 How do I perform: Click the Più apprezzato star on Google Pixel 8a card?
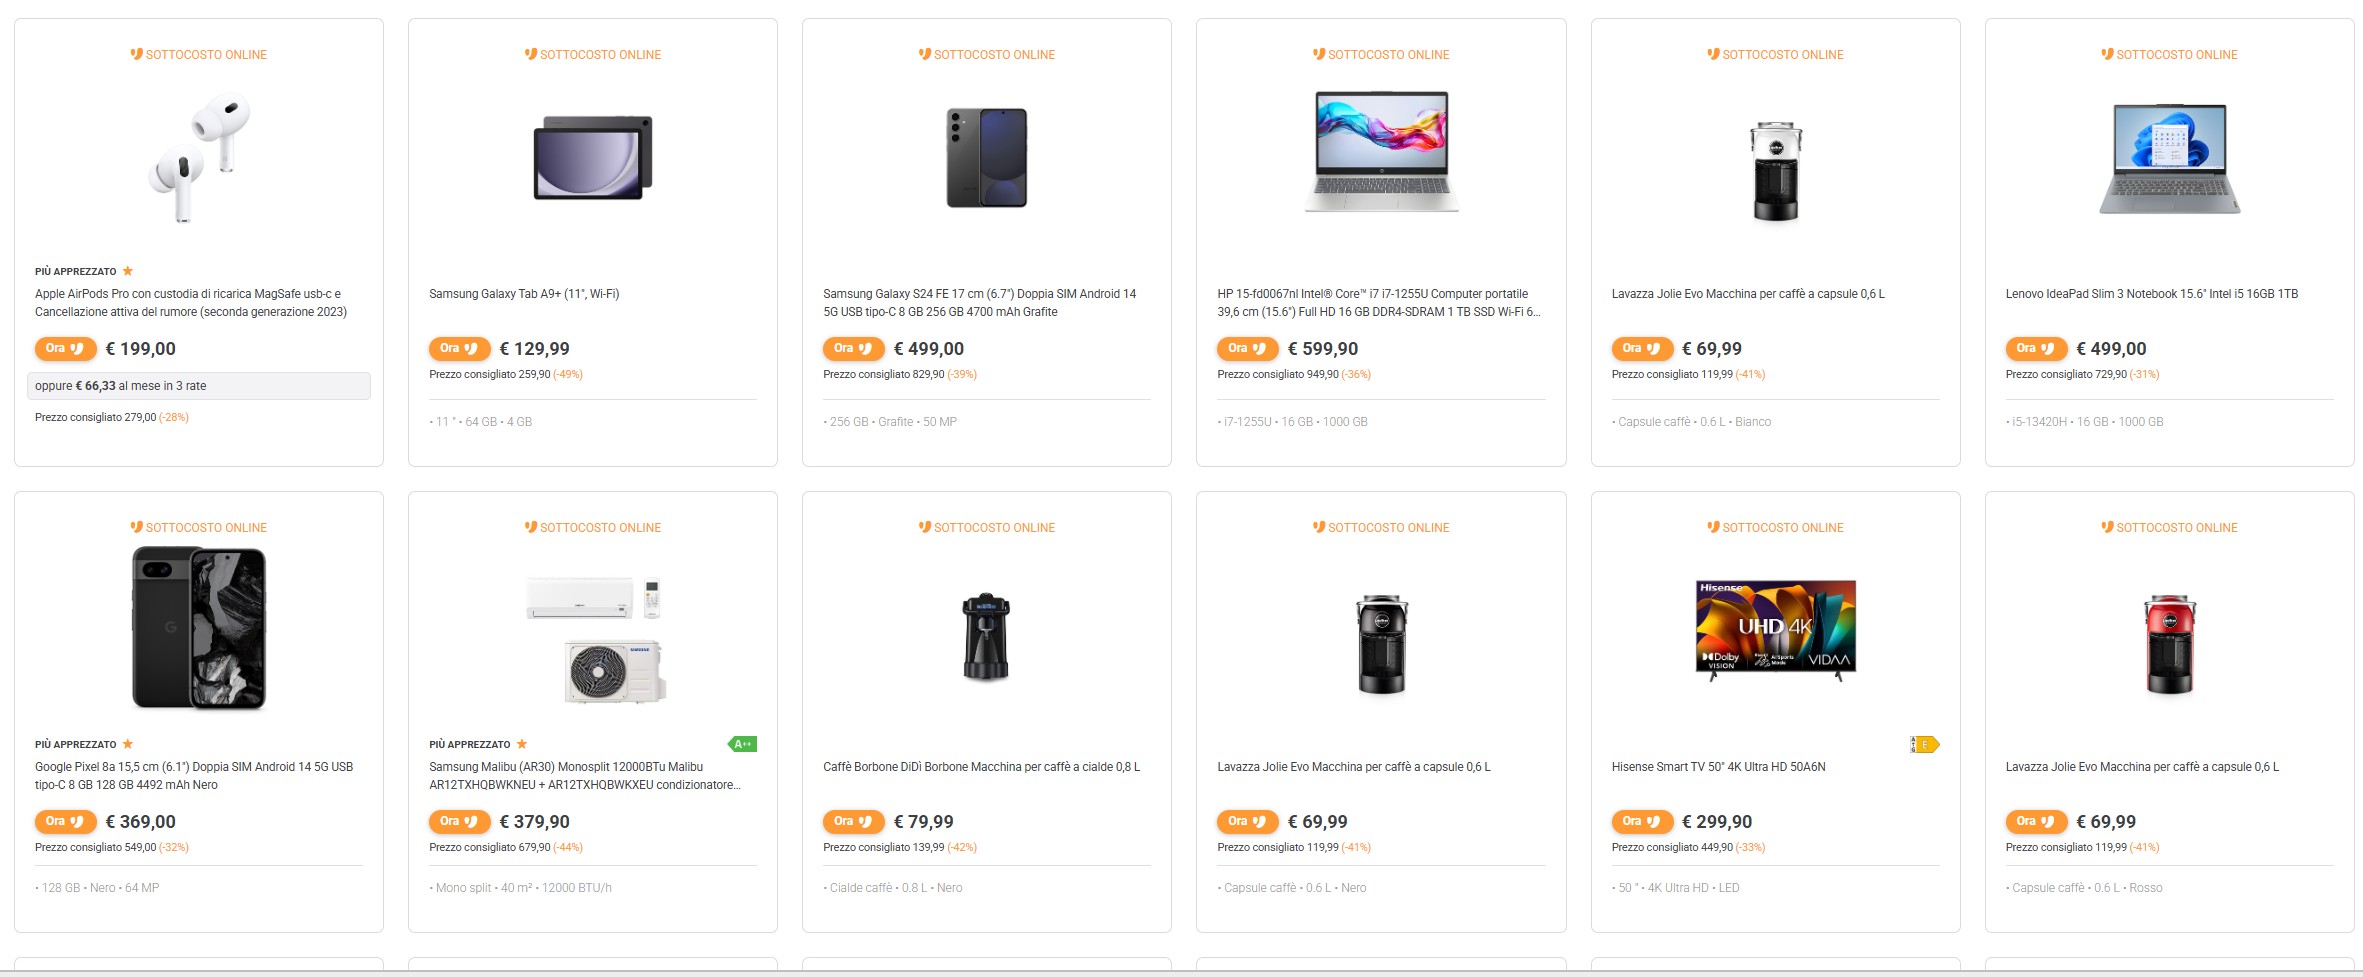(128, 744)
